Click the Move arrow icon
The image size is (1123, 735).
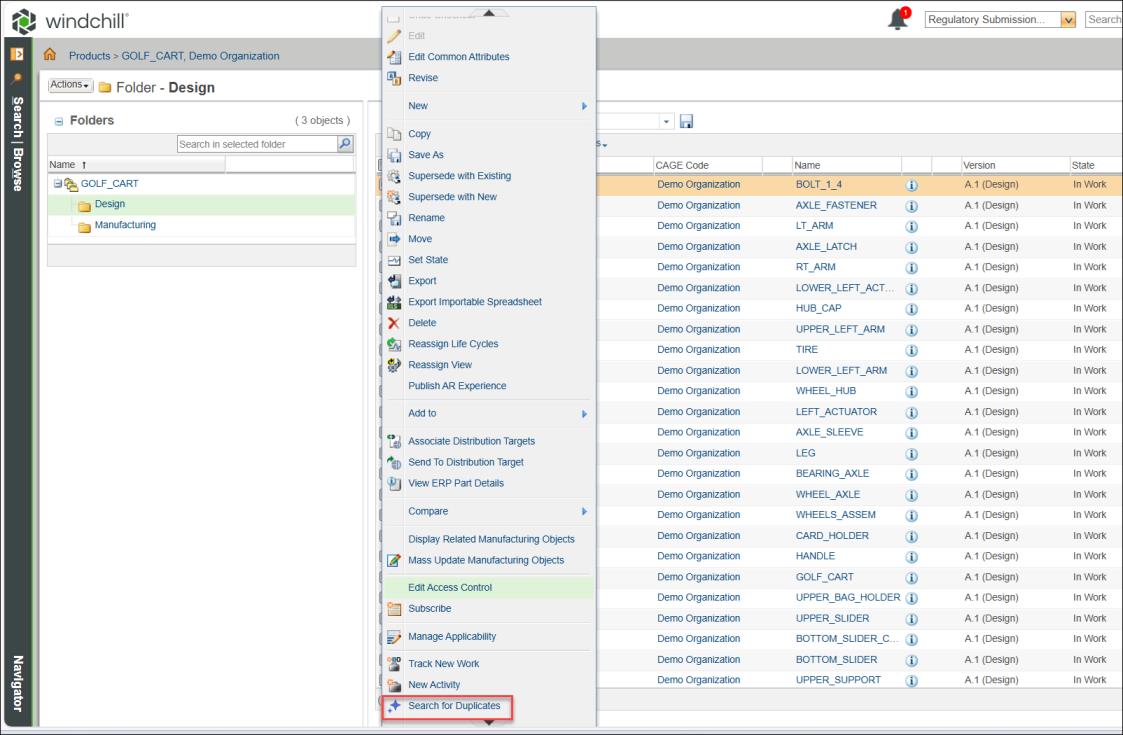pyautogui.click(x=394, y=239)
